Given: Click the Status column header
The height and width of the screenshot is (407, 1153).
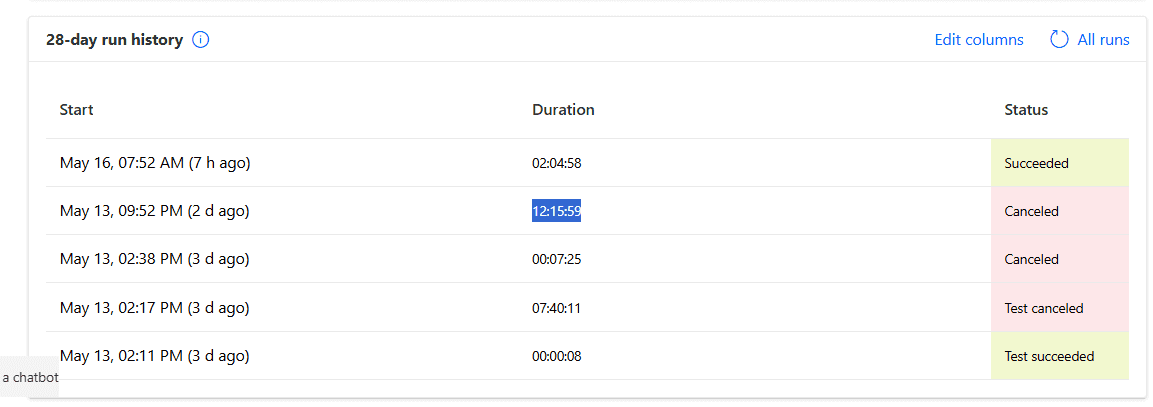Looking at the screenshot, I should tap(1026, 110).
